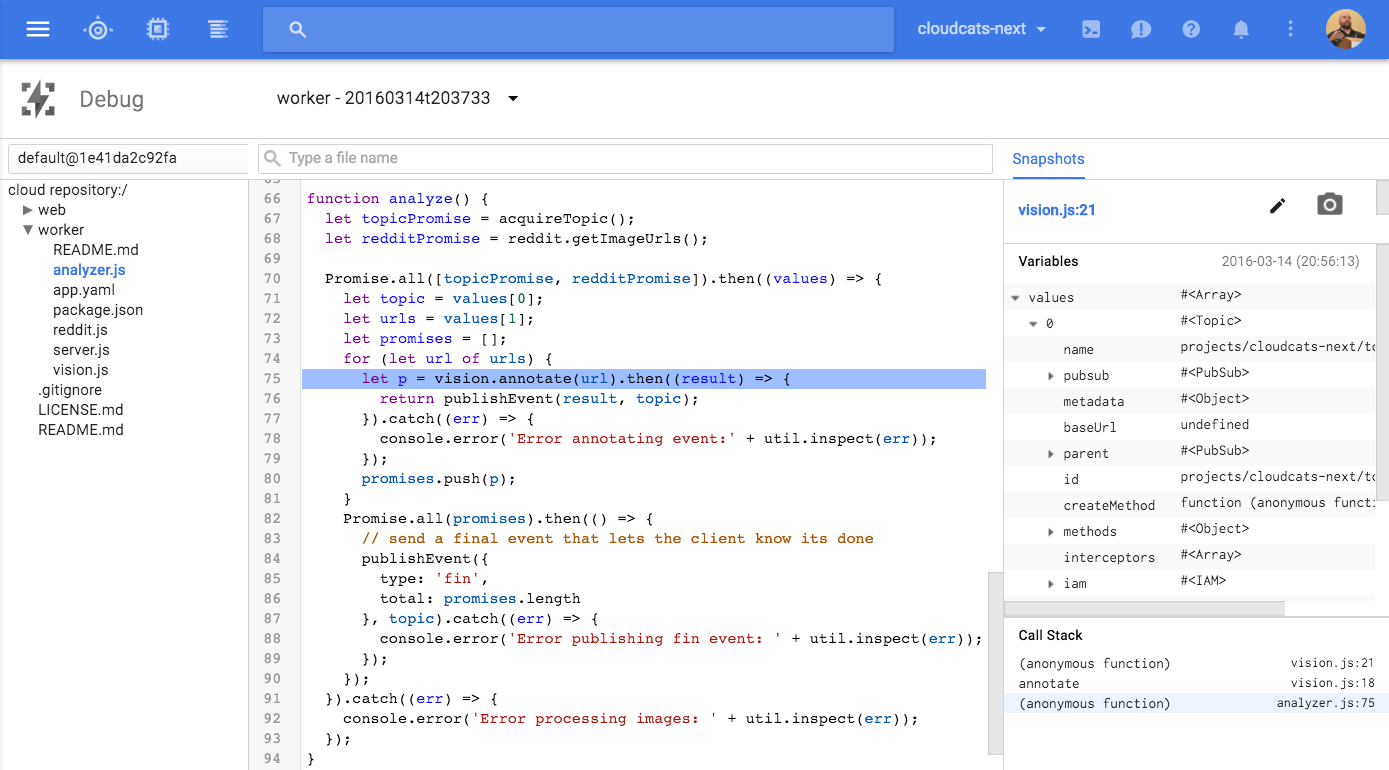Click the default@1e41da2c92fa source field
The height and width of the screenshot is (770, 1389).
point(128,158)
